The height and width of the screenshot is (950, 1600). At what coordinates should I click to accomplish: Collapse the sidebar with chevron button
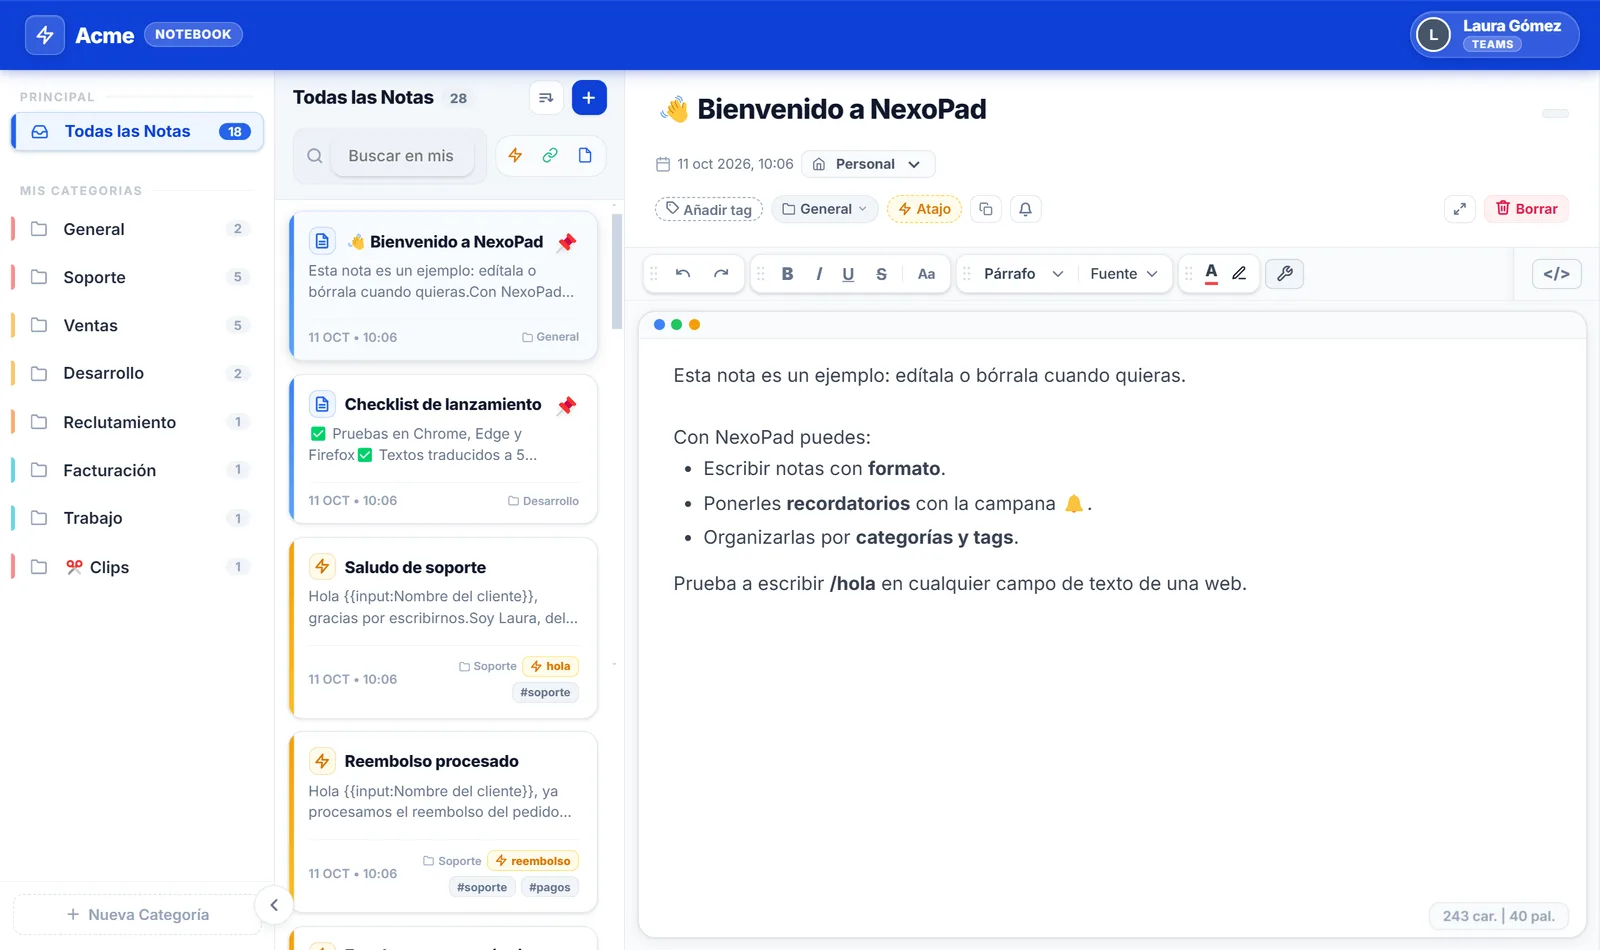(274, 906)
